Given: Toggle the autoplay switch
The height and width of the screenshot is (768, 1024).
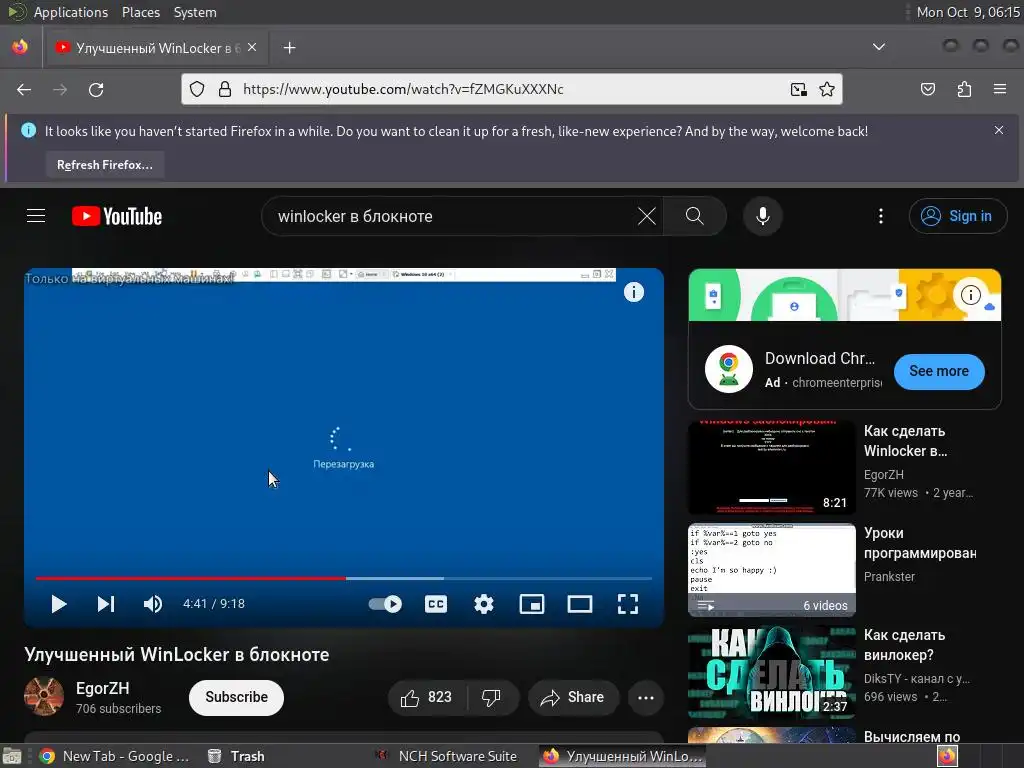Looking at the screenshot, I should (x=385, y=604).
